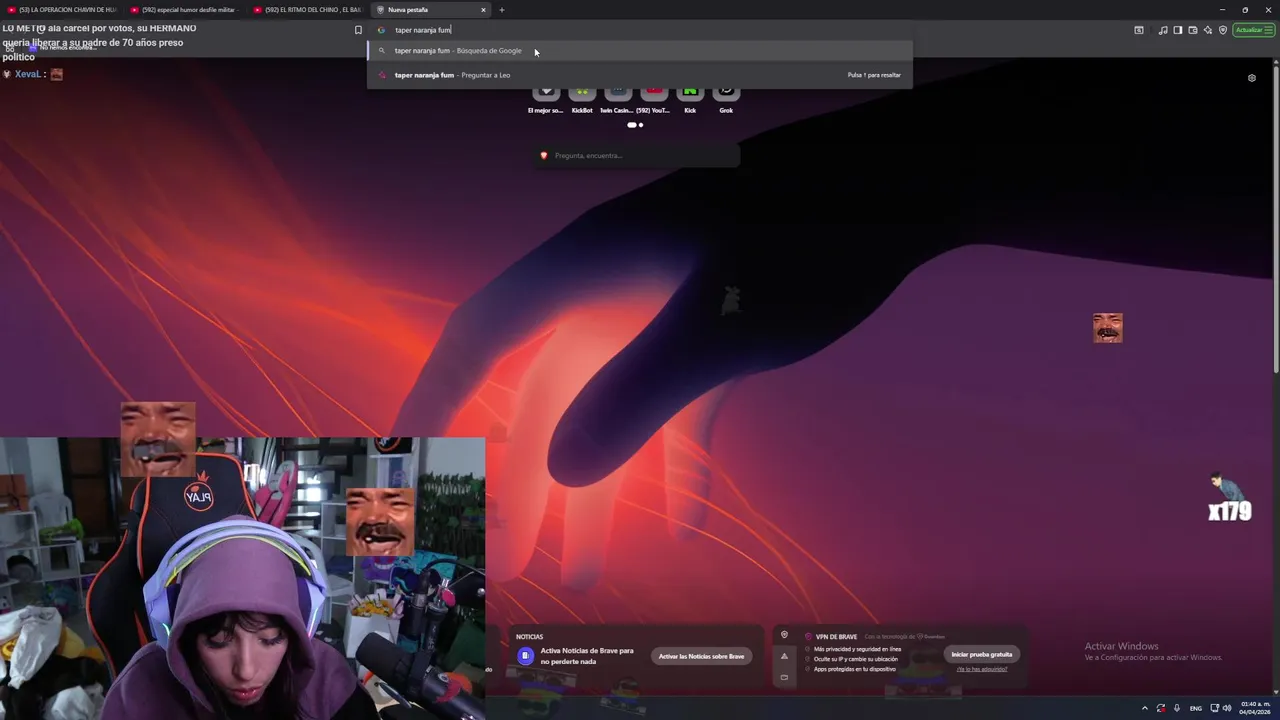Image resolution: width=1280 pixels, height=720 pixels.
Task: Switch to EL RITMO DEL CHINO tab
Action: point(309,10)
